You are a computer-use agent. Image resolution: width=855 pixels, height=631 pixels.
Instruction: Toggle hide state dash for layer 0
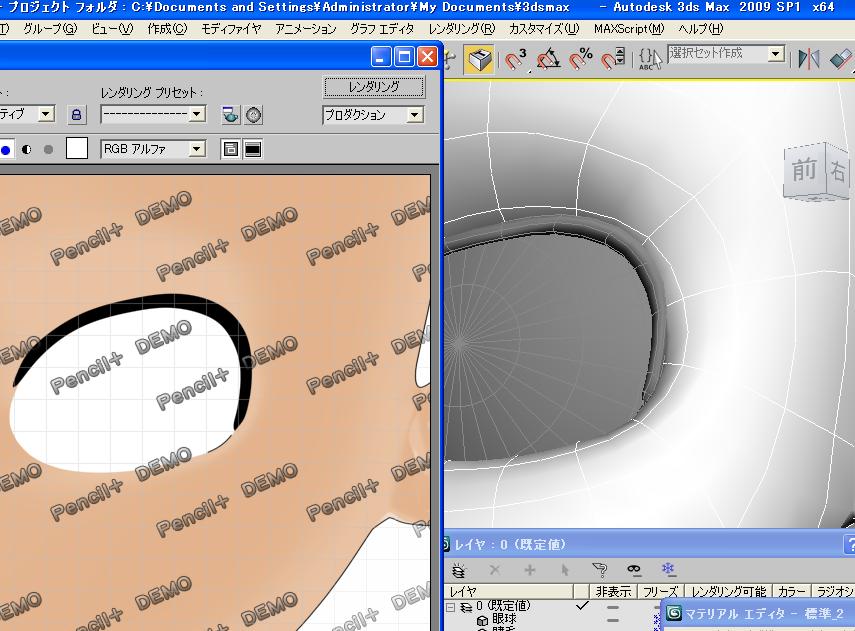pyautogui.click(x=613, y=607)
